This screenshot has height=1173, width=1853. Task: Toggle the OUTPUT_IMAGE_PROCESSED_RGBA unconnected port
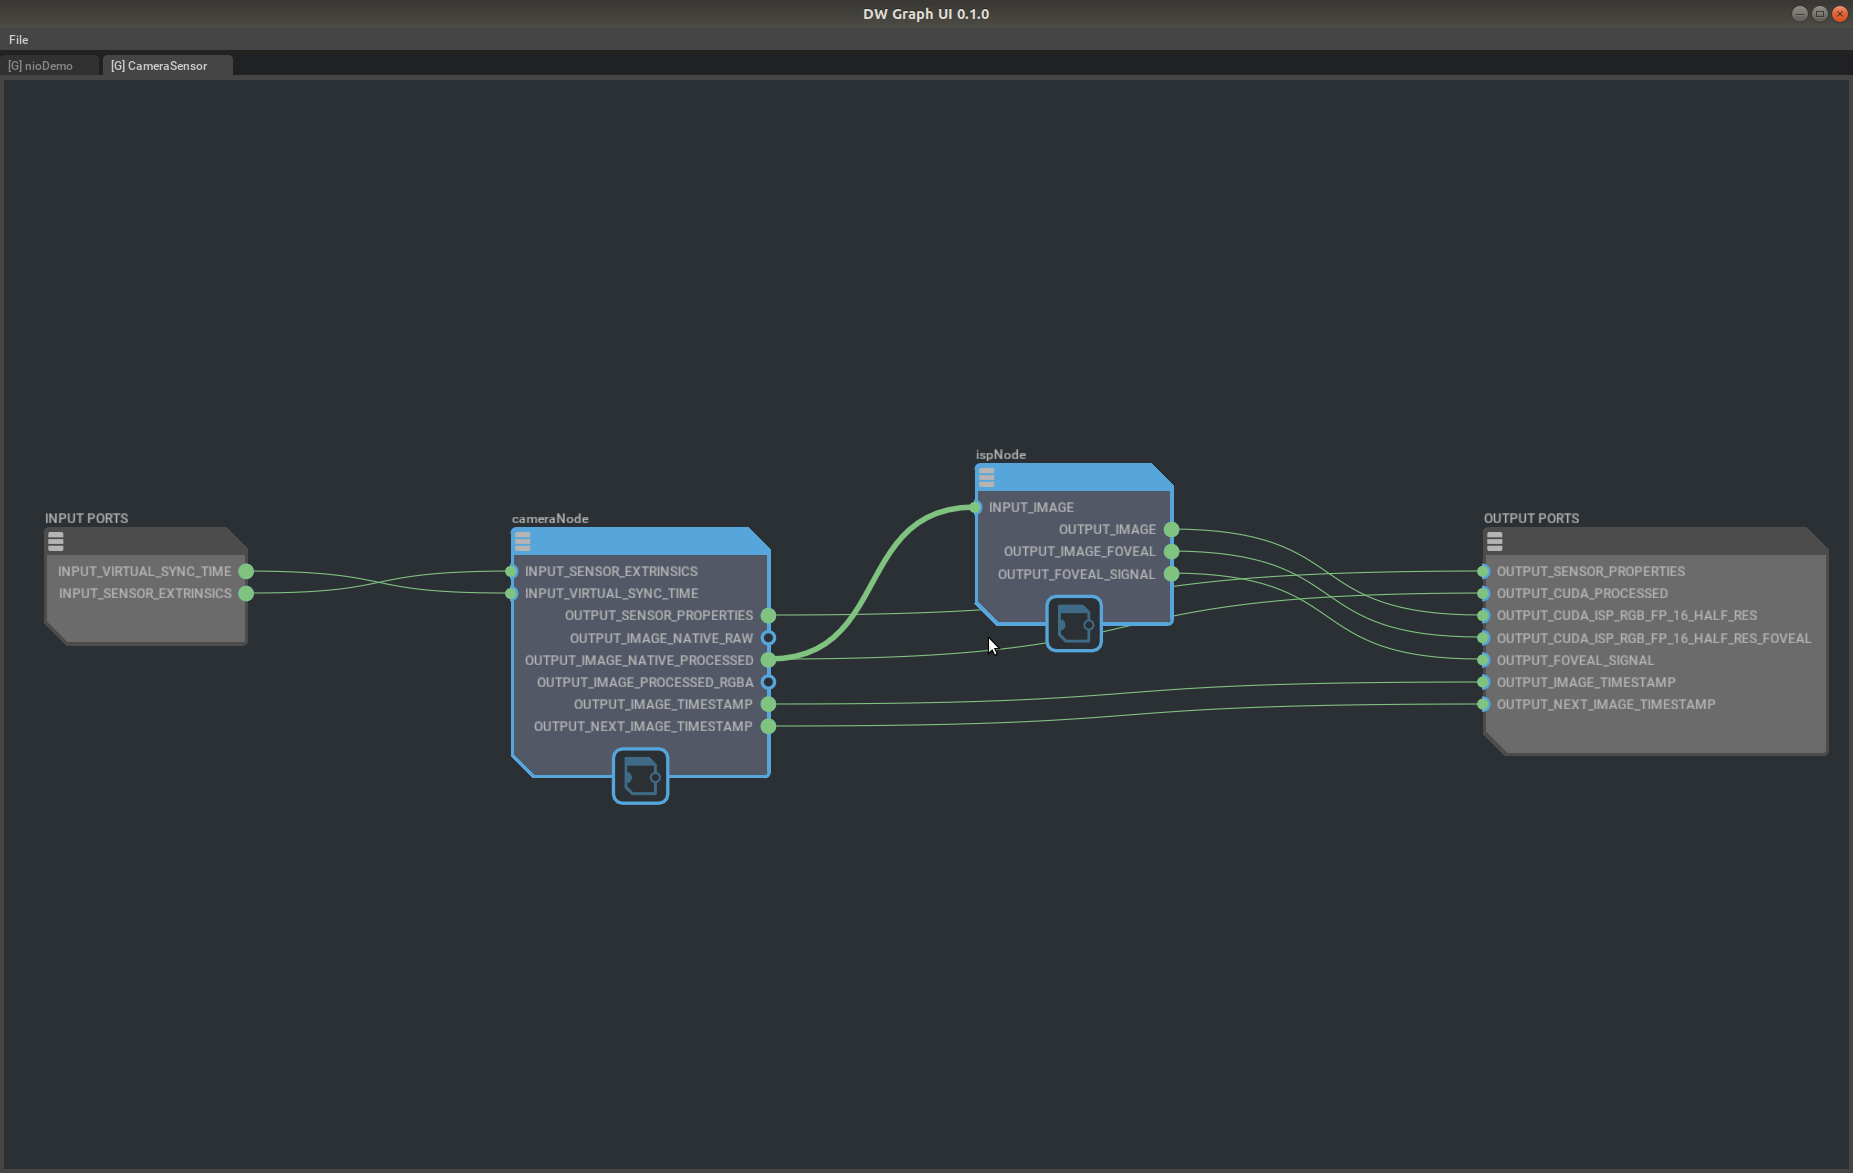pos(768,682)
